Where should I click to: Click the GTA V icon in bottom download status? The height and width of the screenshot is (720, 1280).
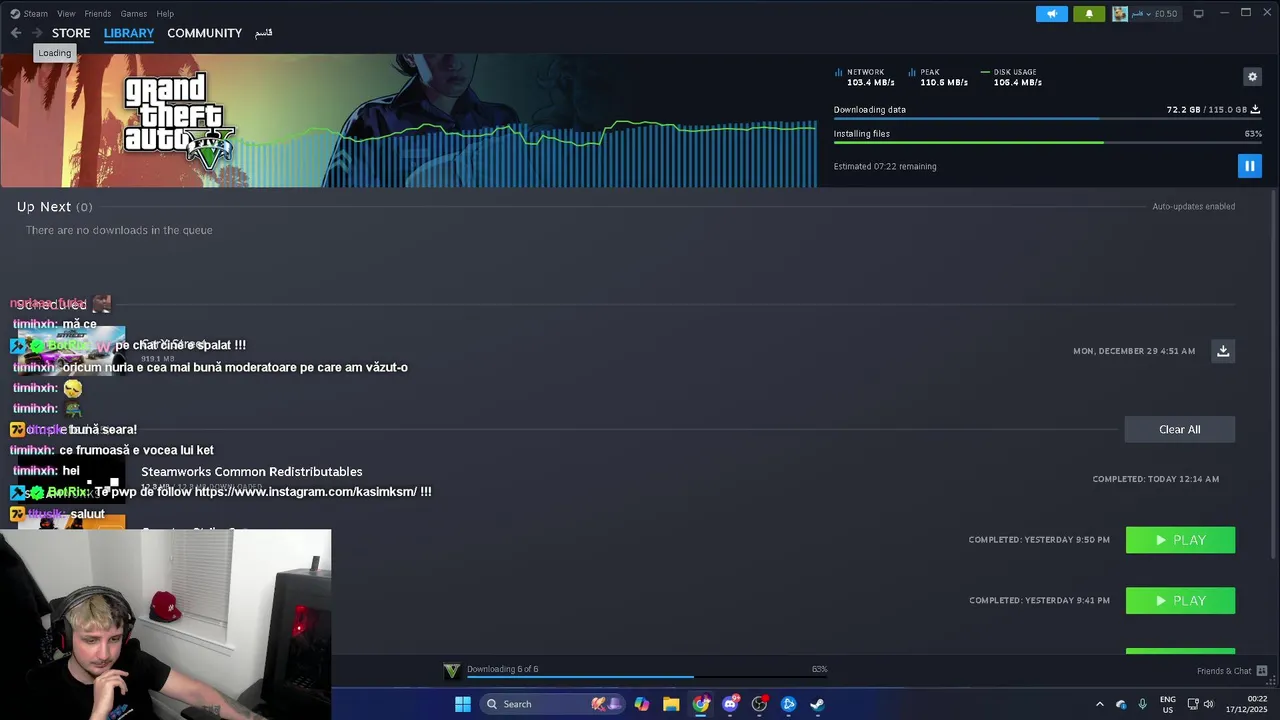coord(452,671)
